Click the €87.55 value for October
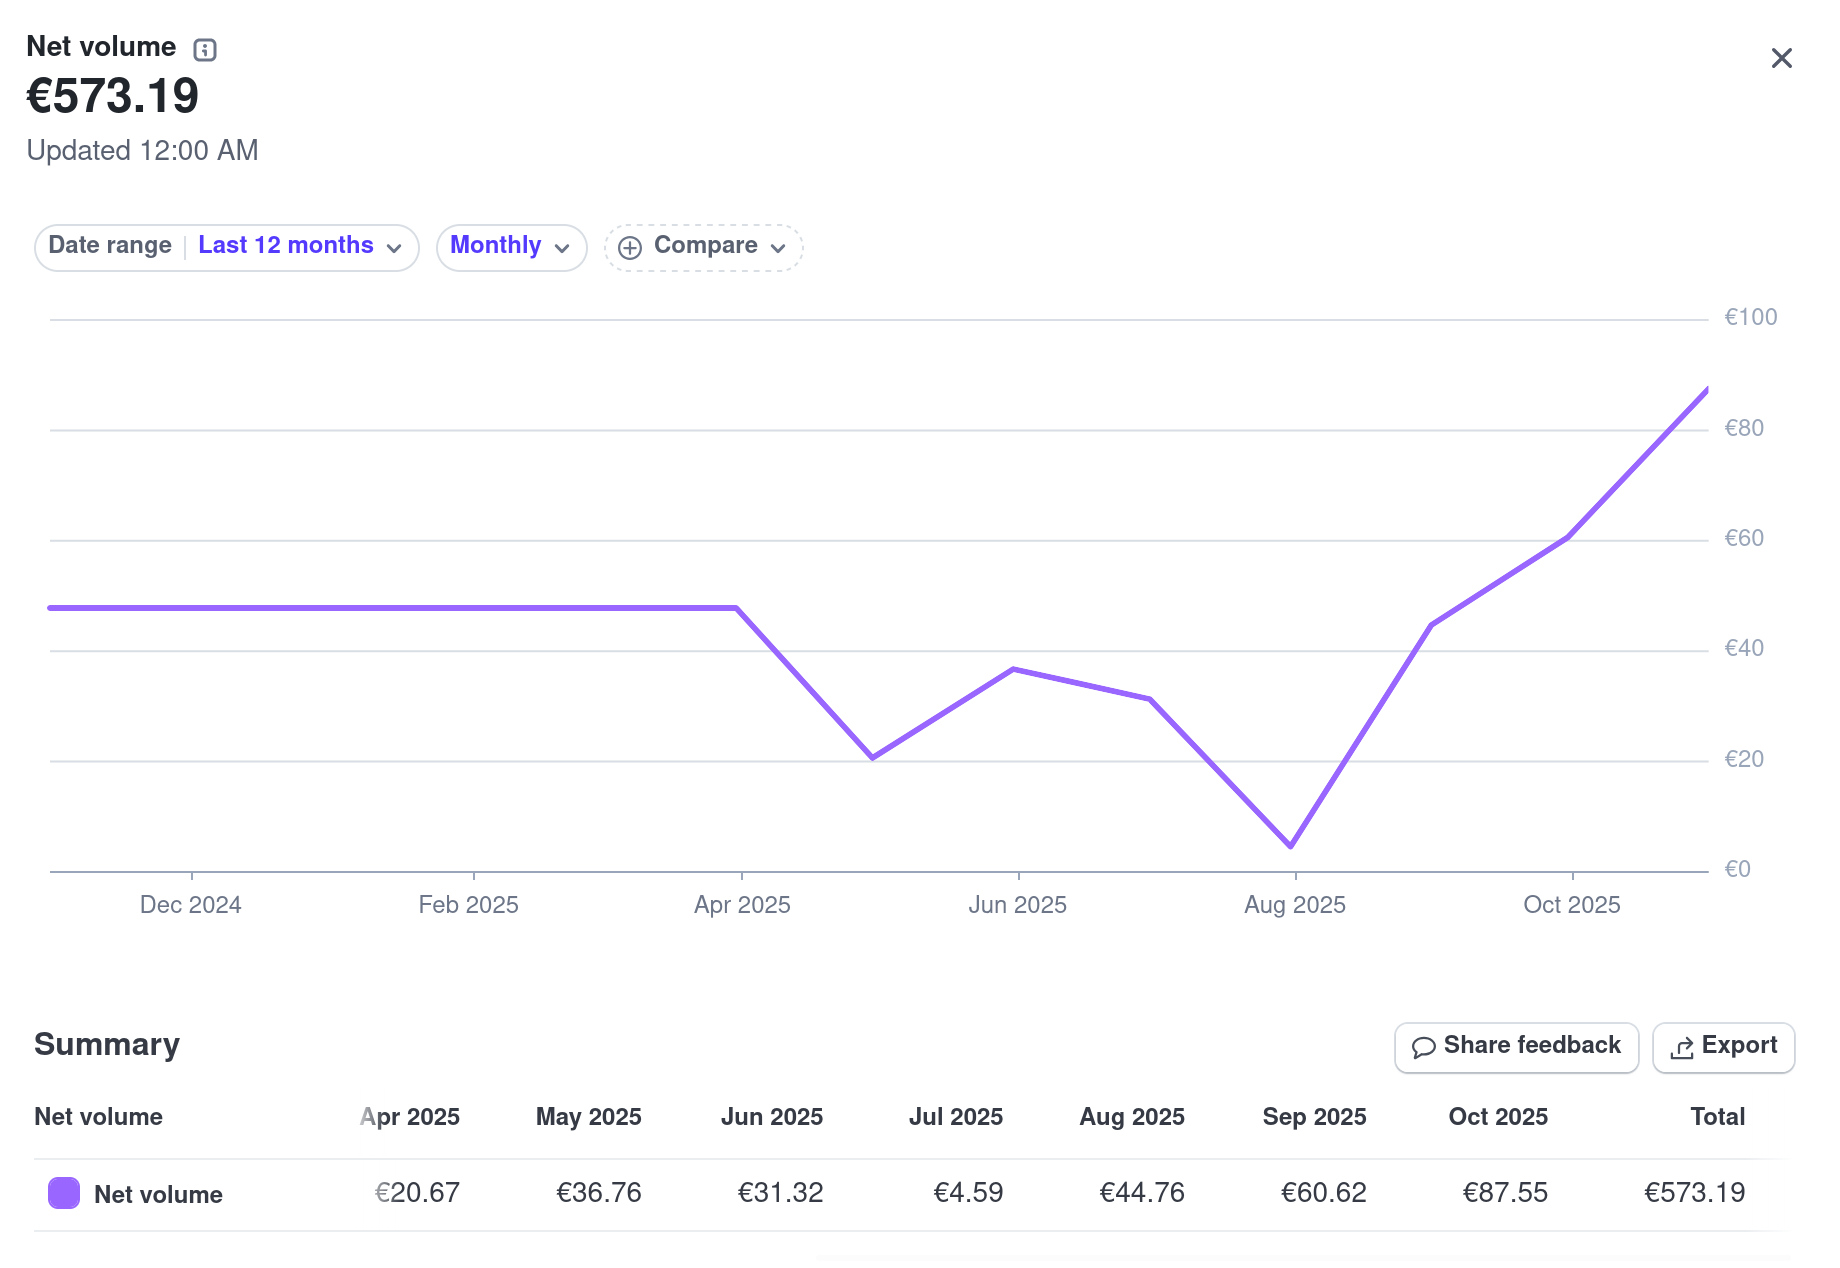 coord(1504,1193)
